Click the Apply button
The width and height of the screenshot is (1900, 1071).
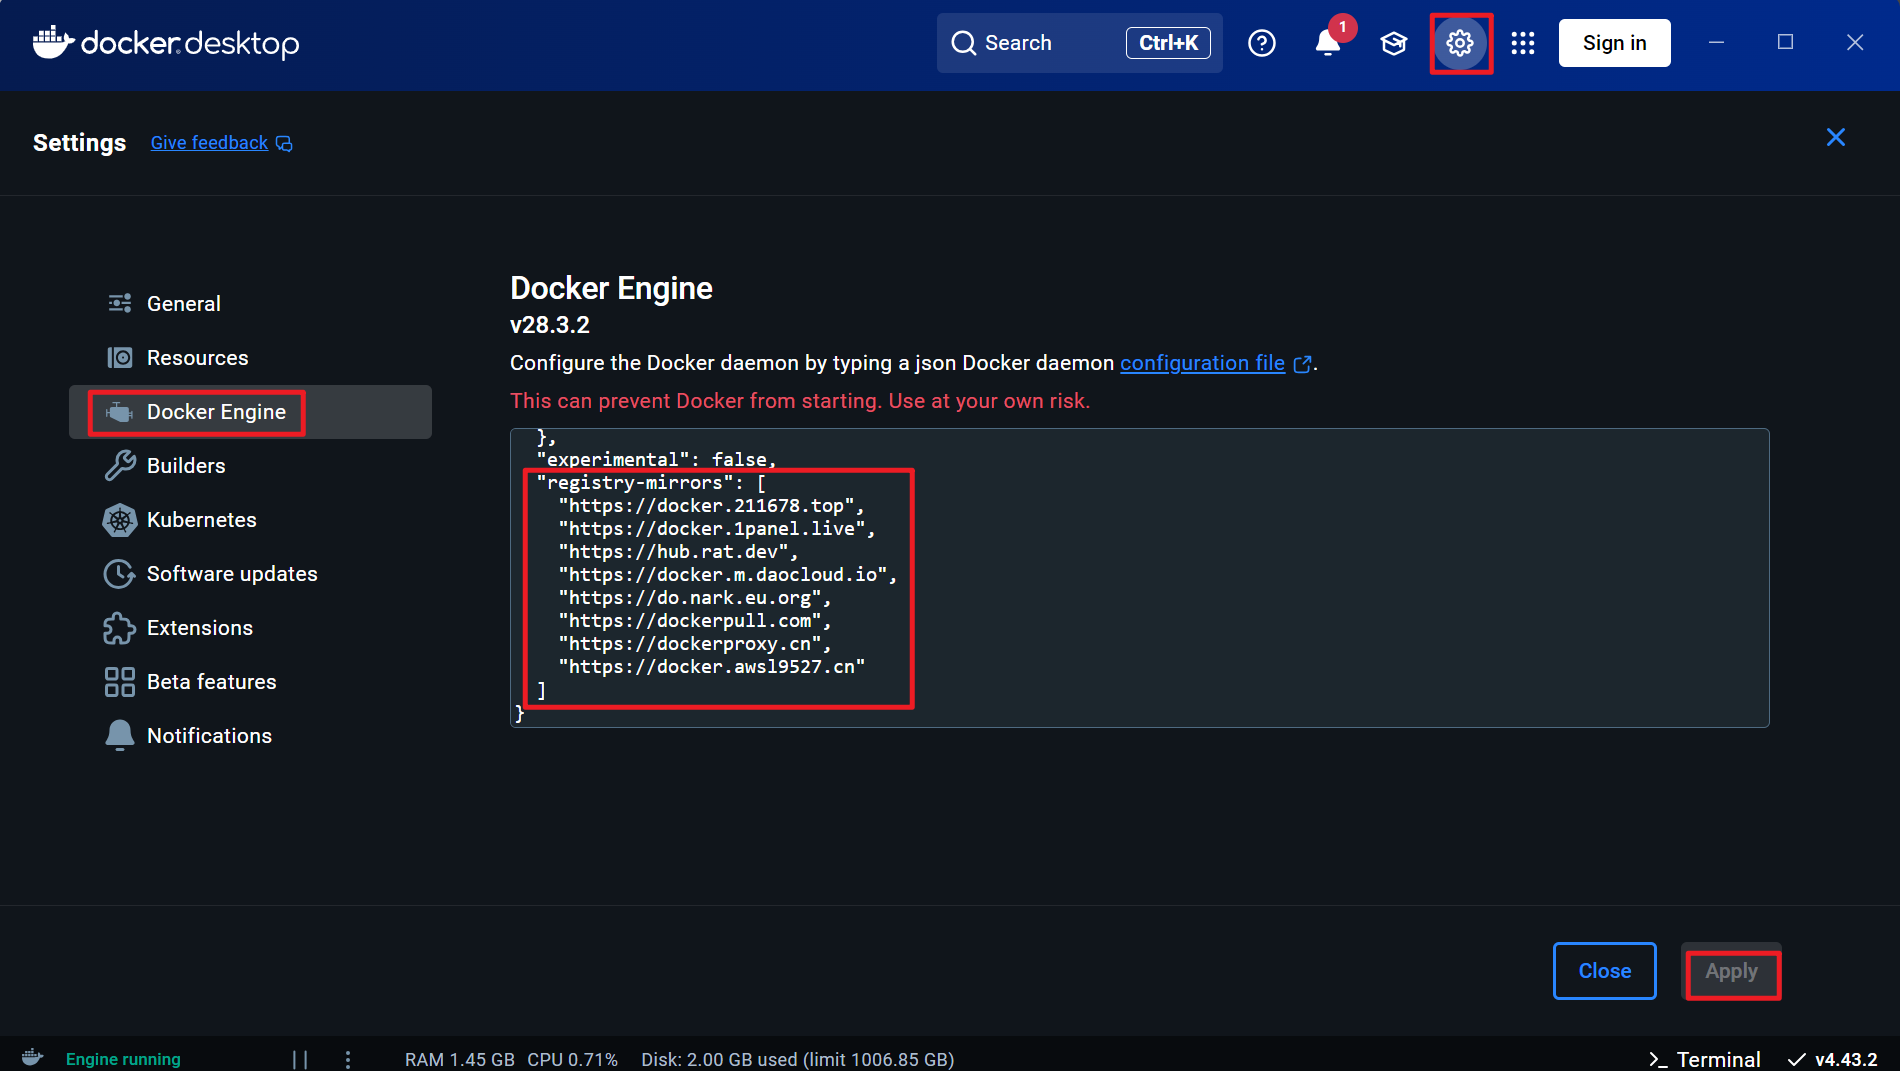[x=1731, y=971]
